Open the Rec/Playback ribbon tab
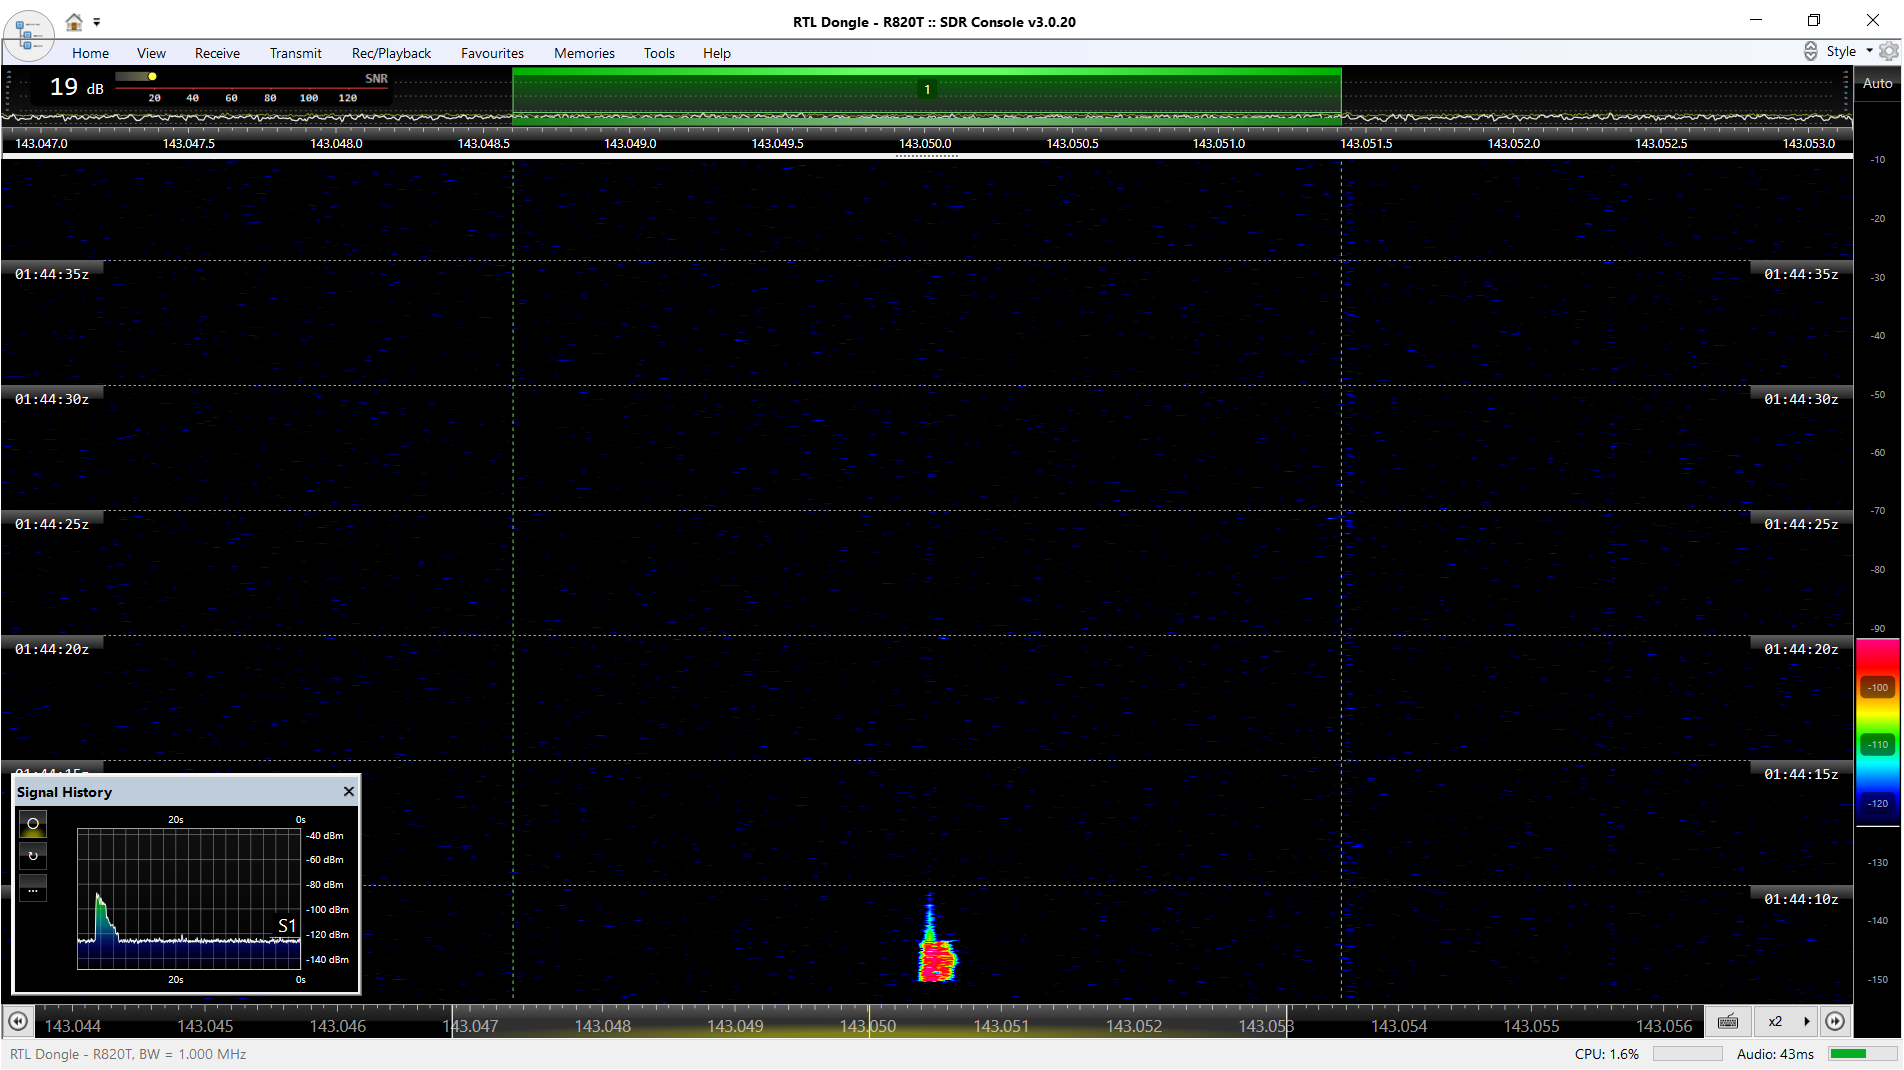 point(391,53)
